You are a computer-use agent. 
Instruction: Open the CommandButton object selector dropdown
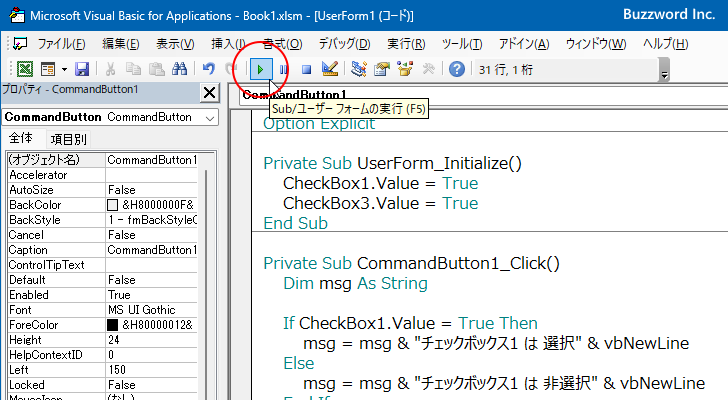click(210, 118)
